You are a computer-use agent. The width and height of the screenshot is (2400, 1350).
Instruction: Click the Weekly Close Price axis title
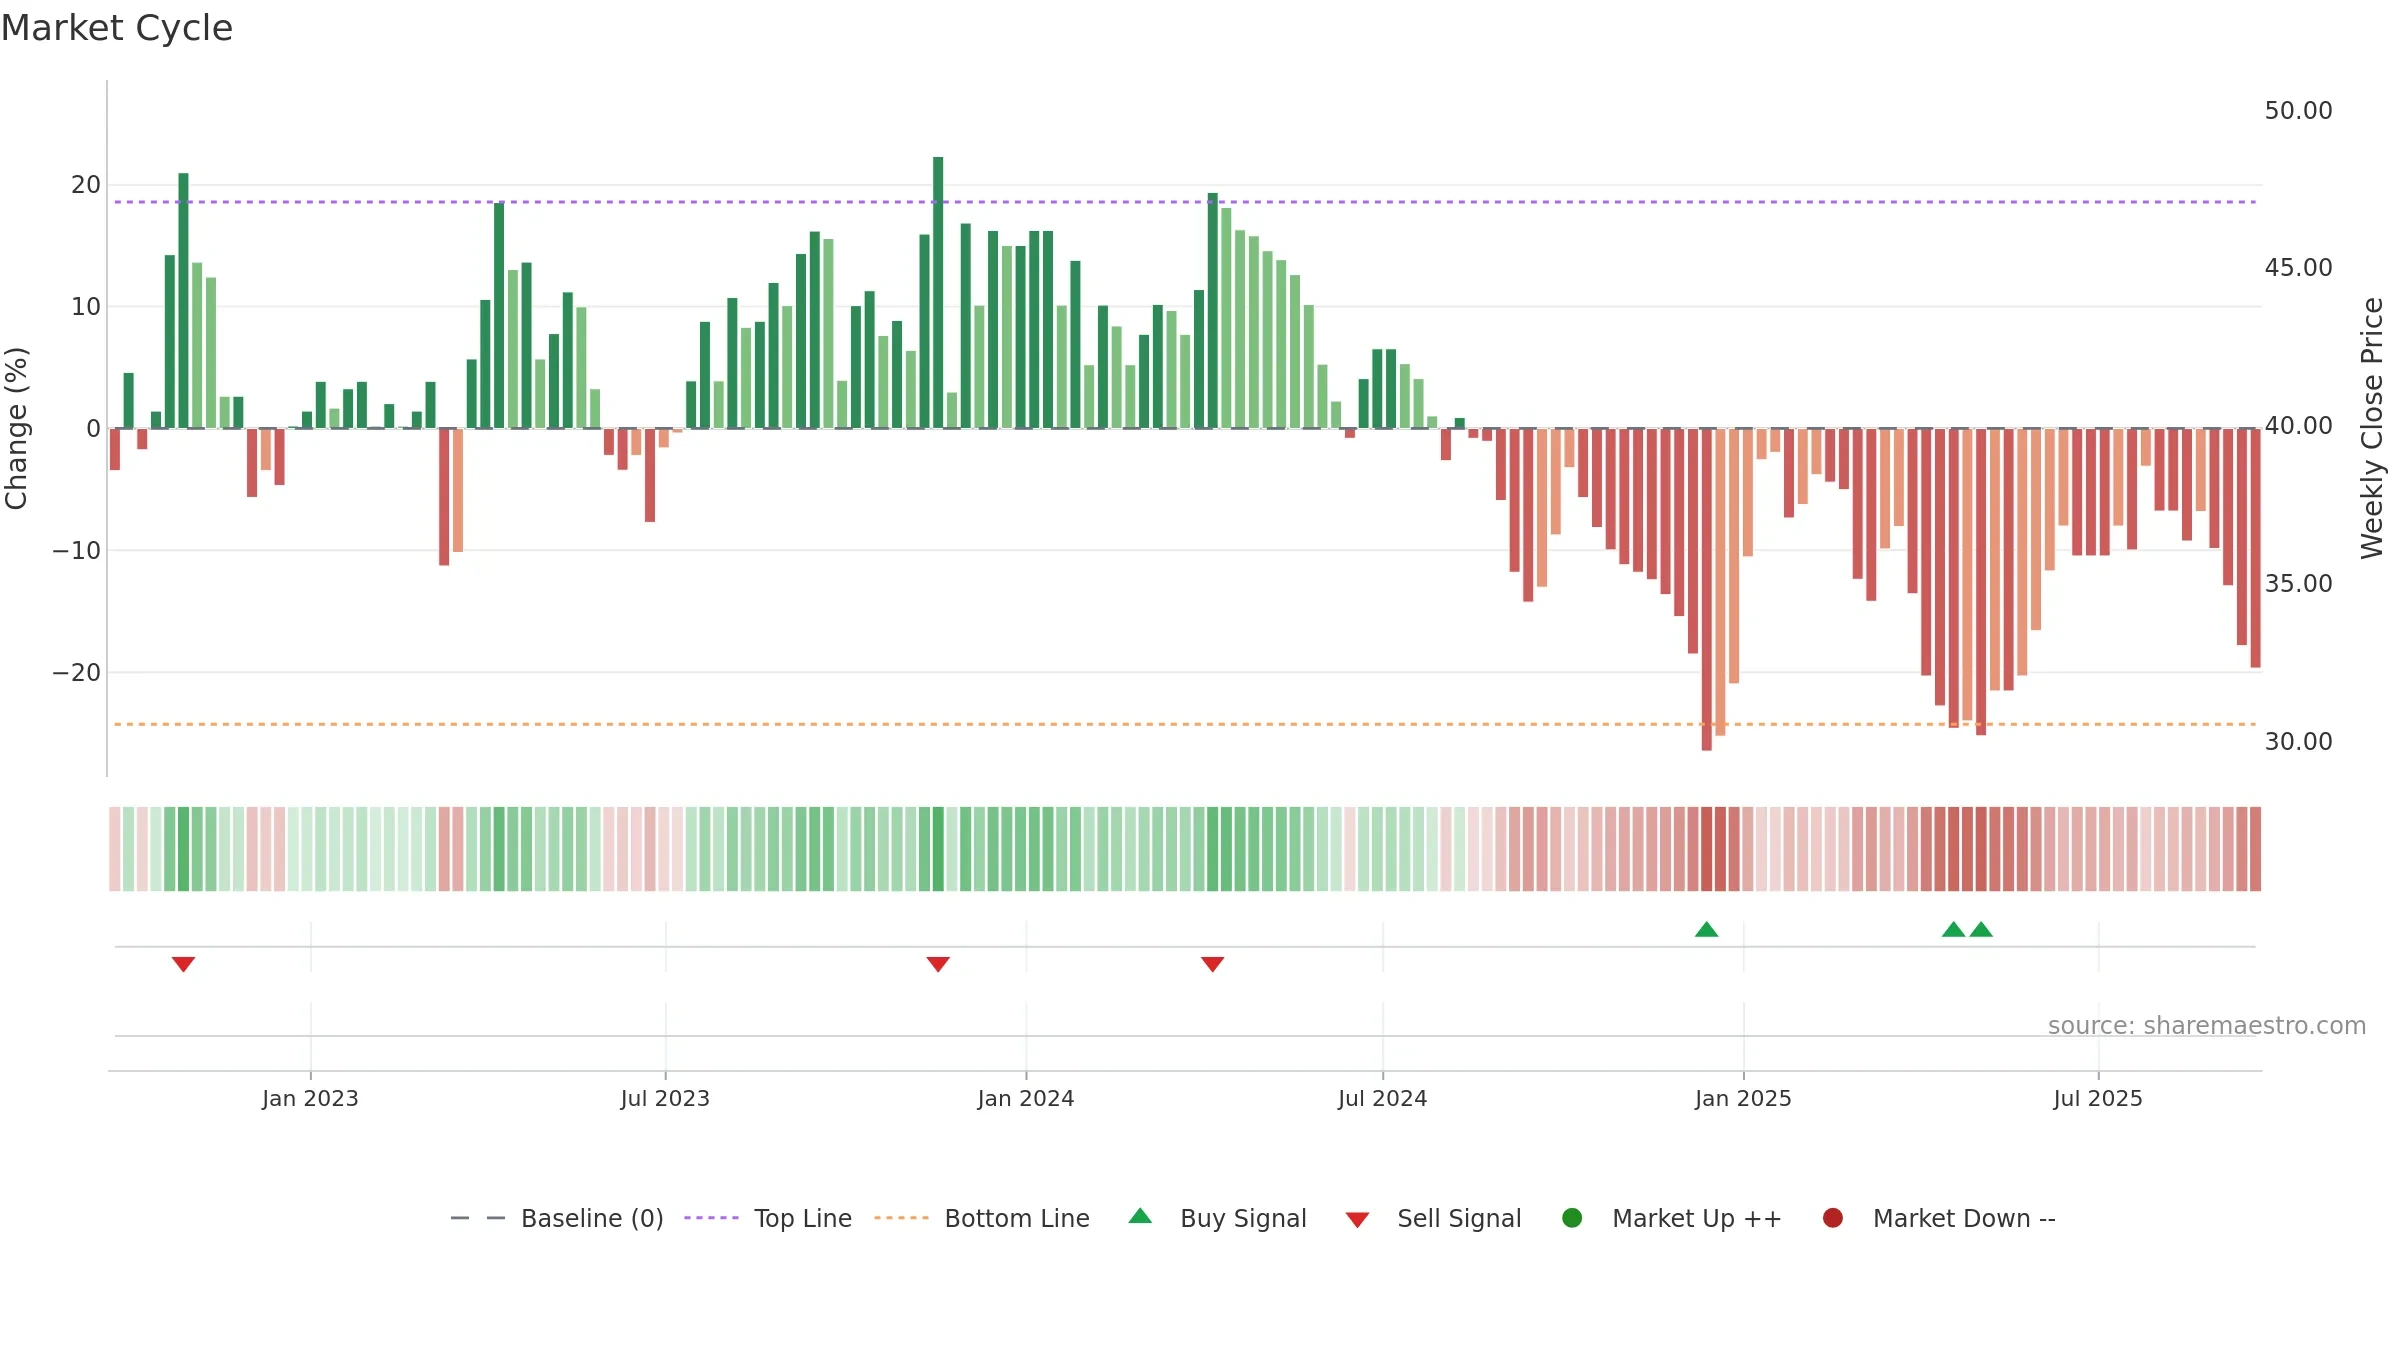(x=2372, y=428)
